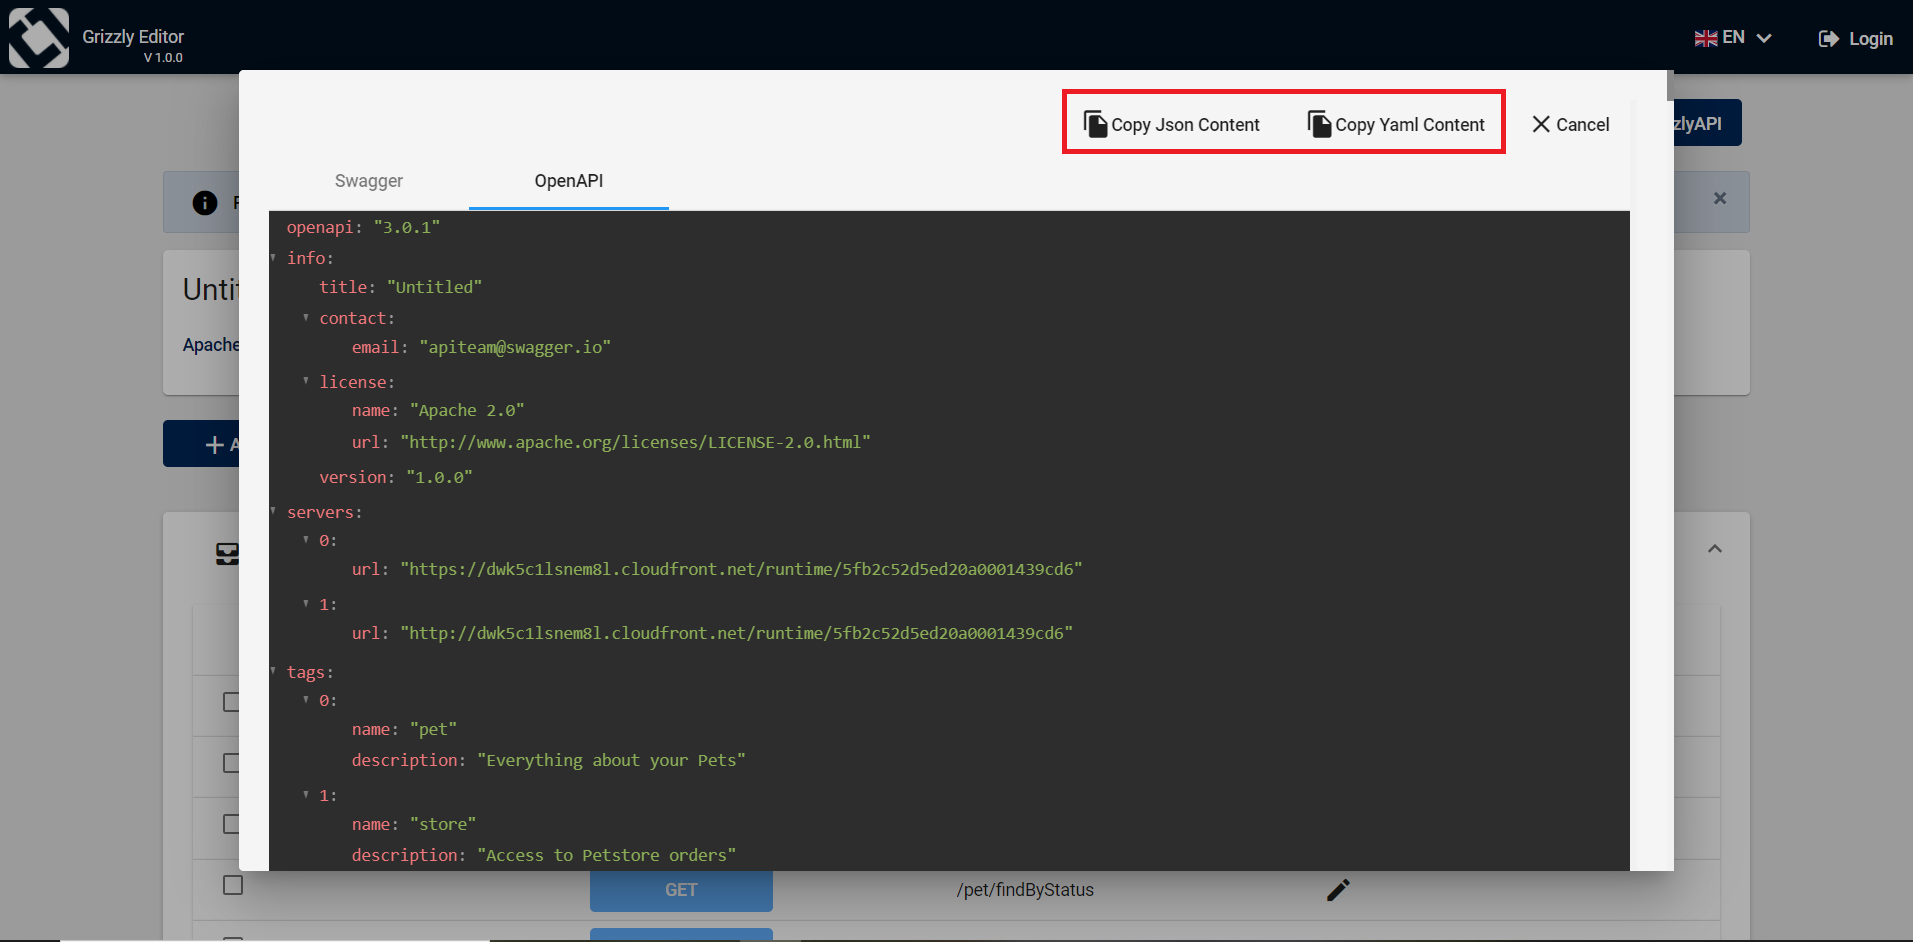
Task: Collapse tags item 0
Action: click(x=306, y=699)
